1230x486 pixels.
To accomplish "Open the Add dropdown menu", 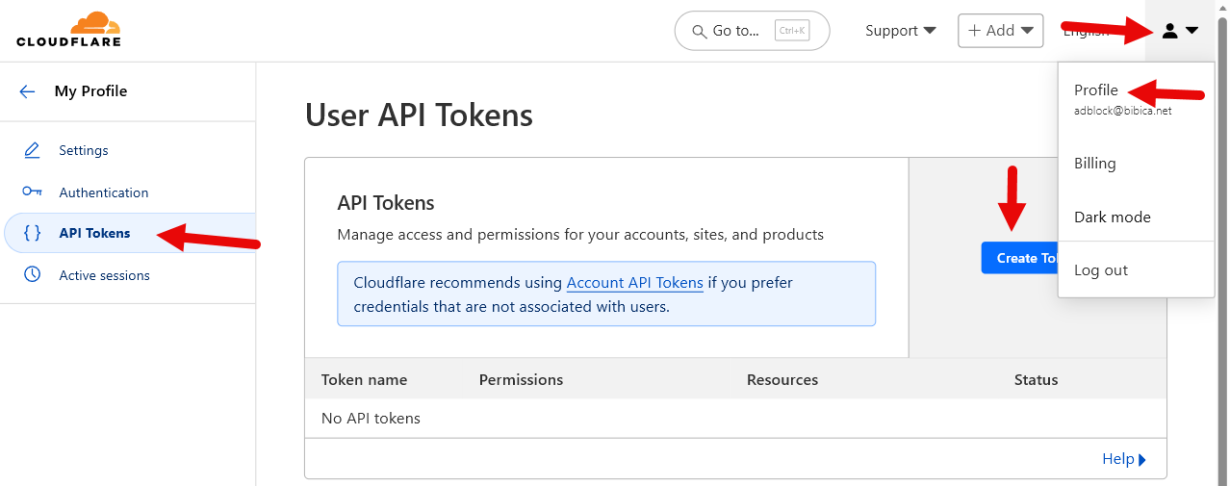I will tap(1000, 31).
